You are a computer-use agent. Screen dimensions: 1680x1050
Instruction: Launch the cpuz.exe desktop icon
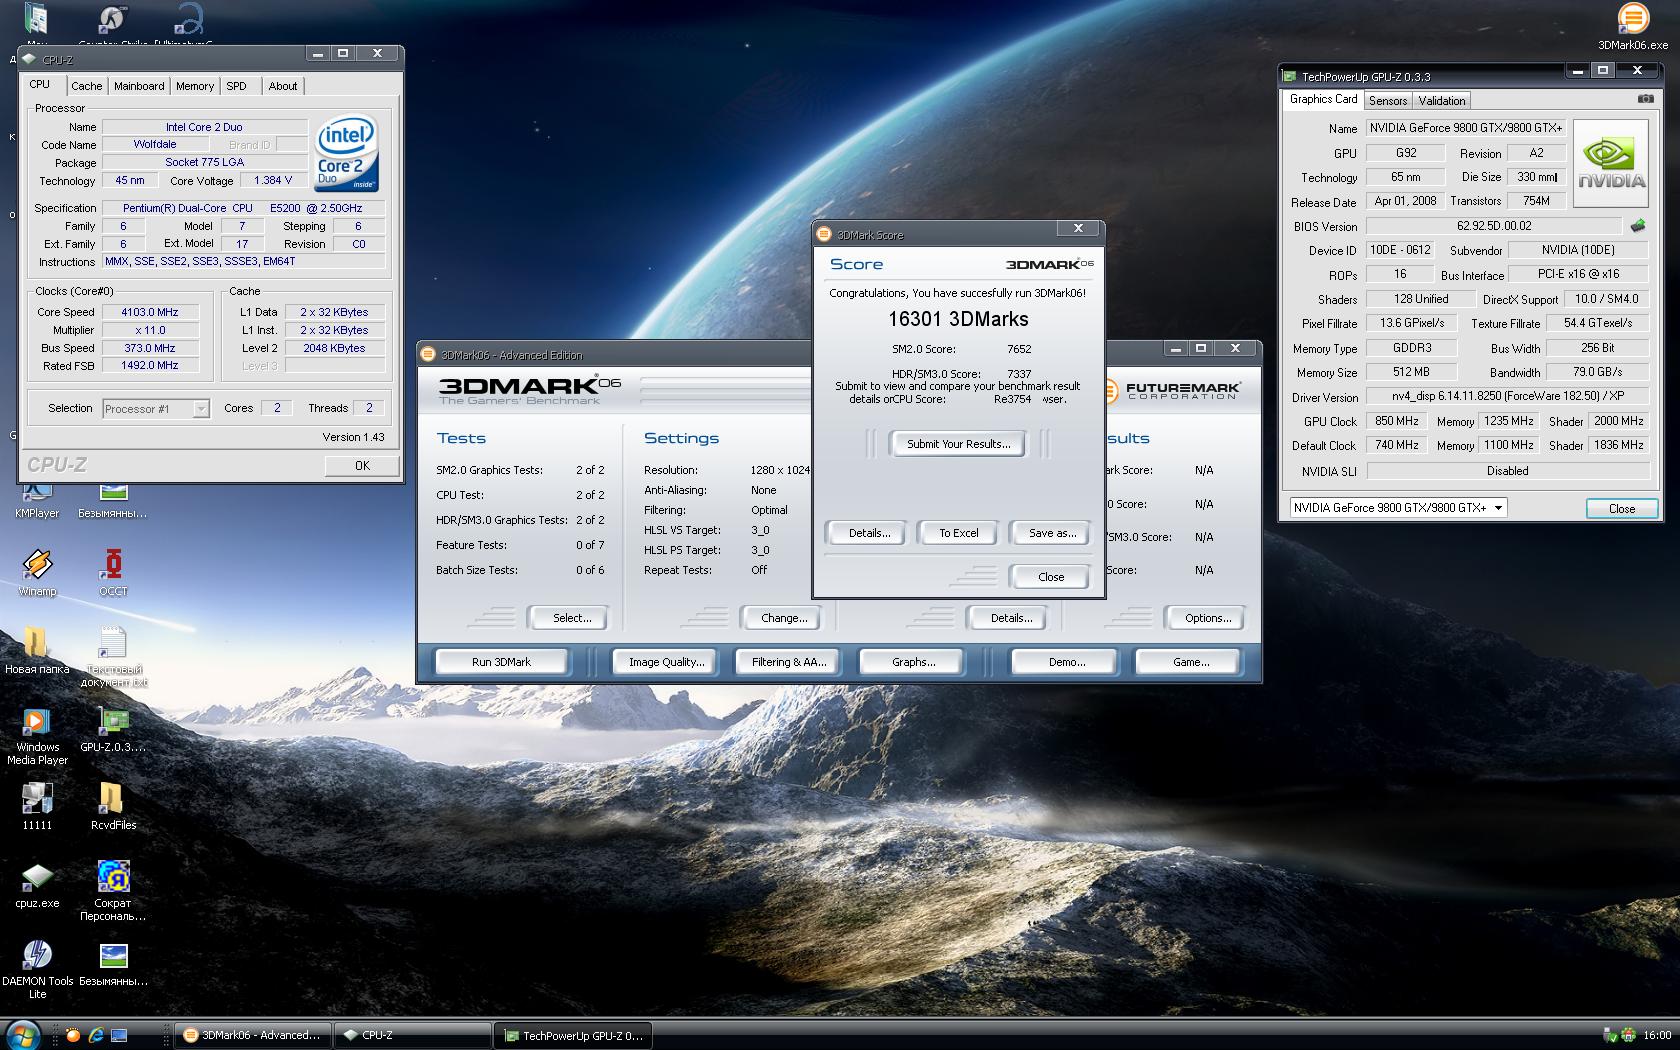point(37,885)
